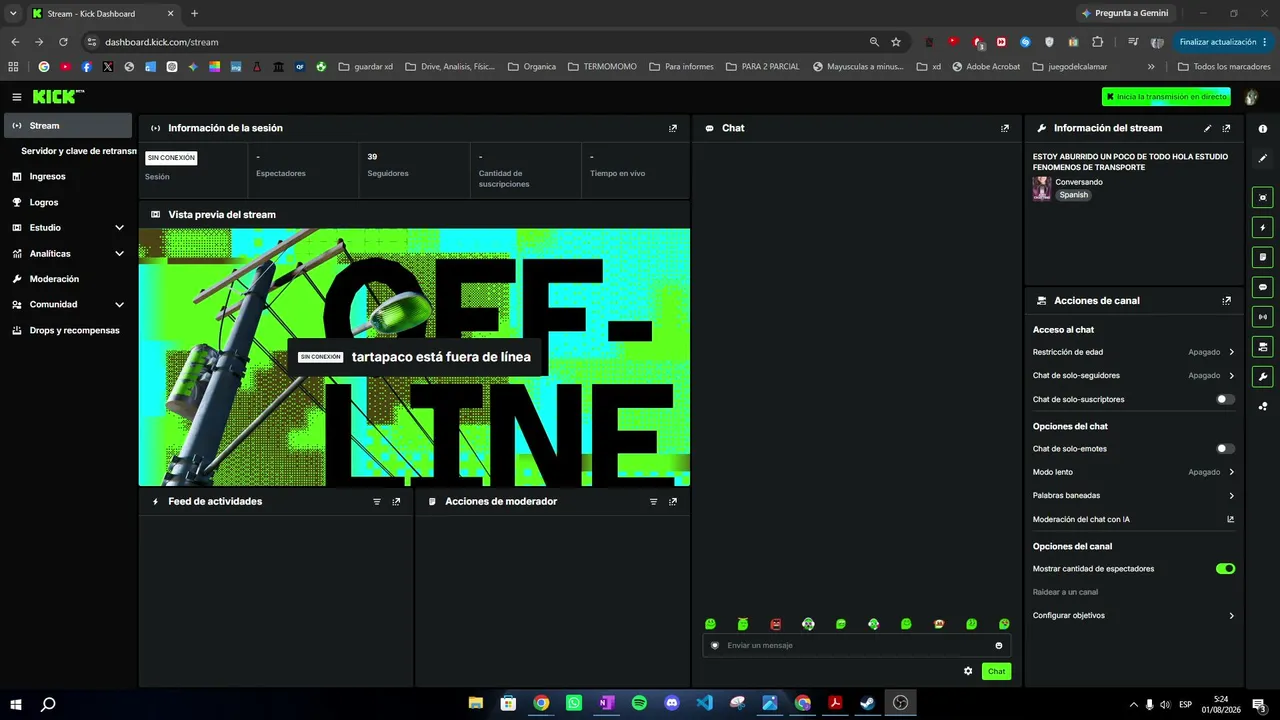This screenshot has width=1280, height=720.
Task: Toggle Chat de solo-emotes switch
Action: pos(1225,449)
